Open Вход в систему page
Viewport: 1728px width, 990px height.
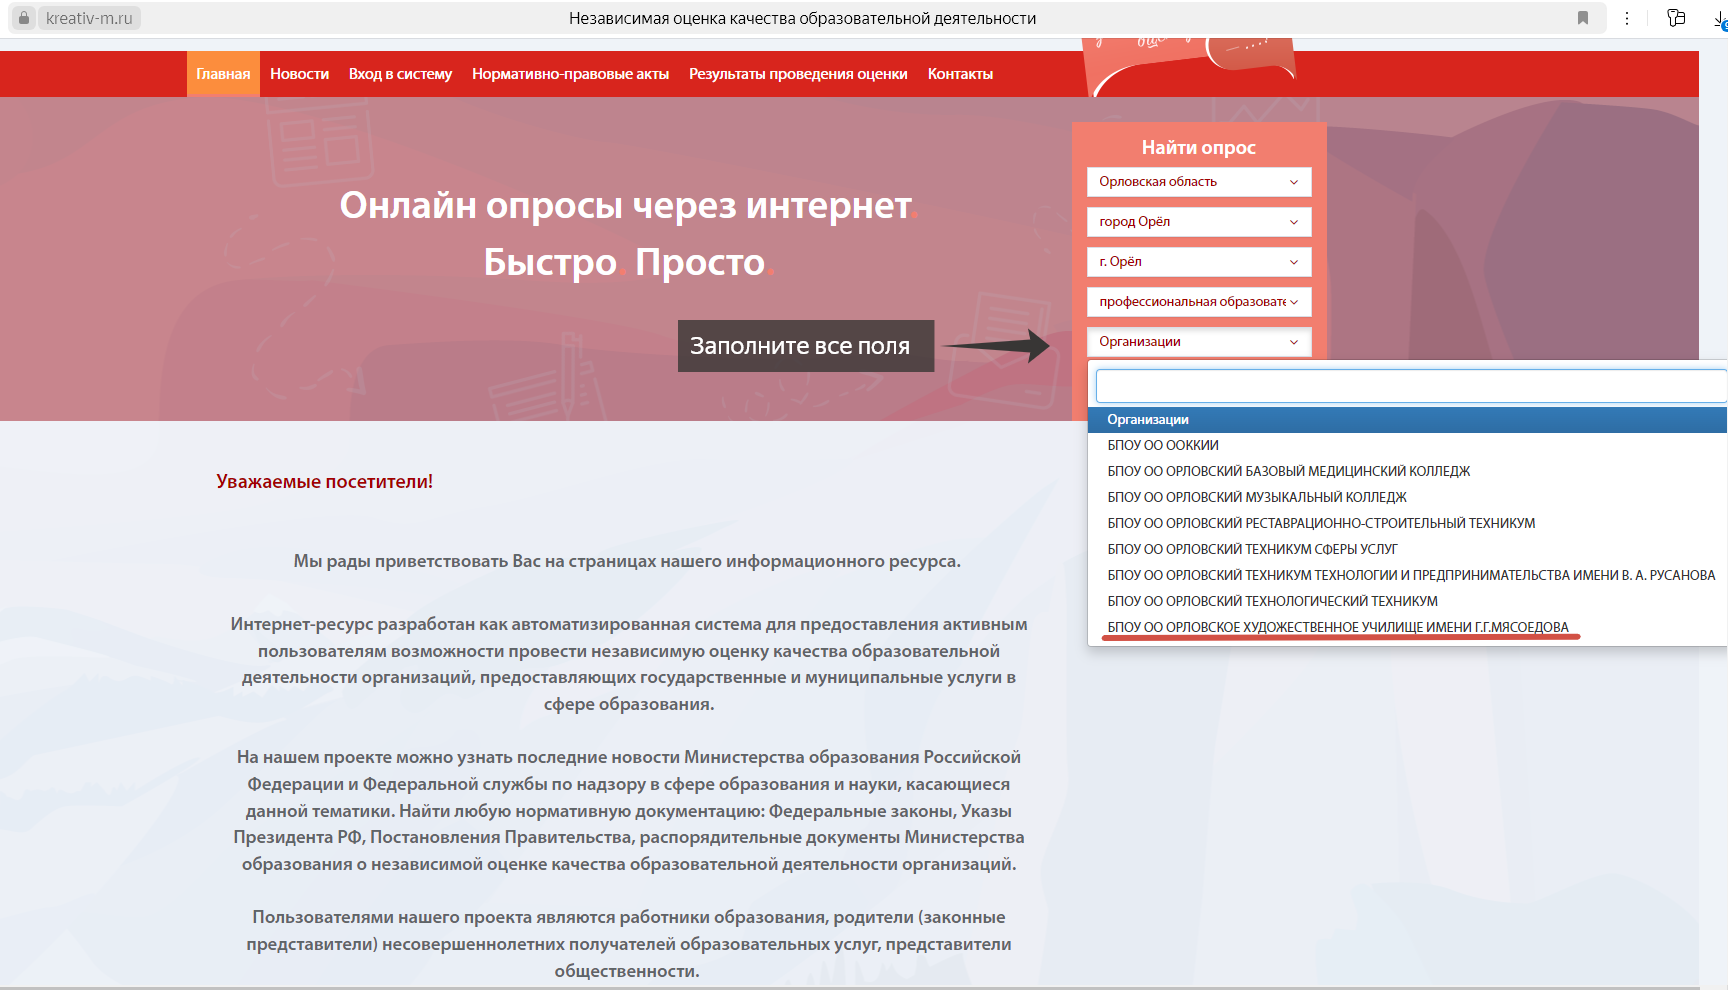400,74
